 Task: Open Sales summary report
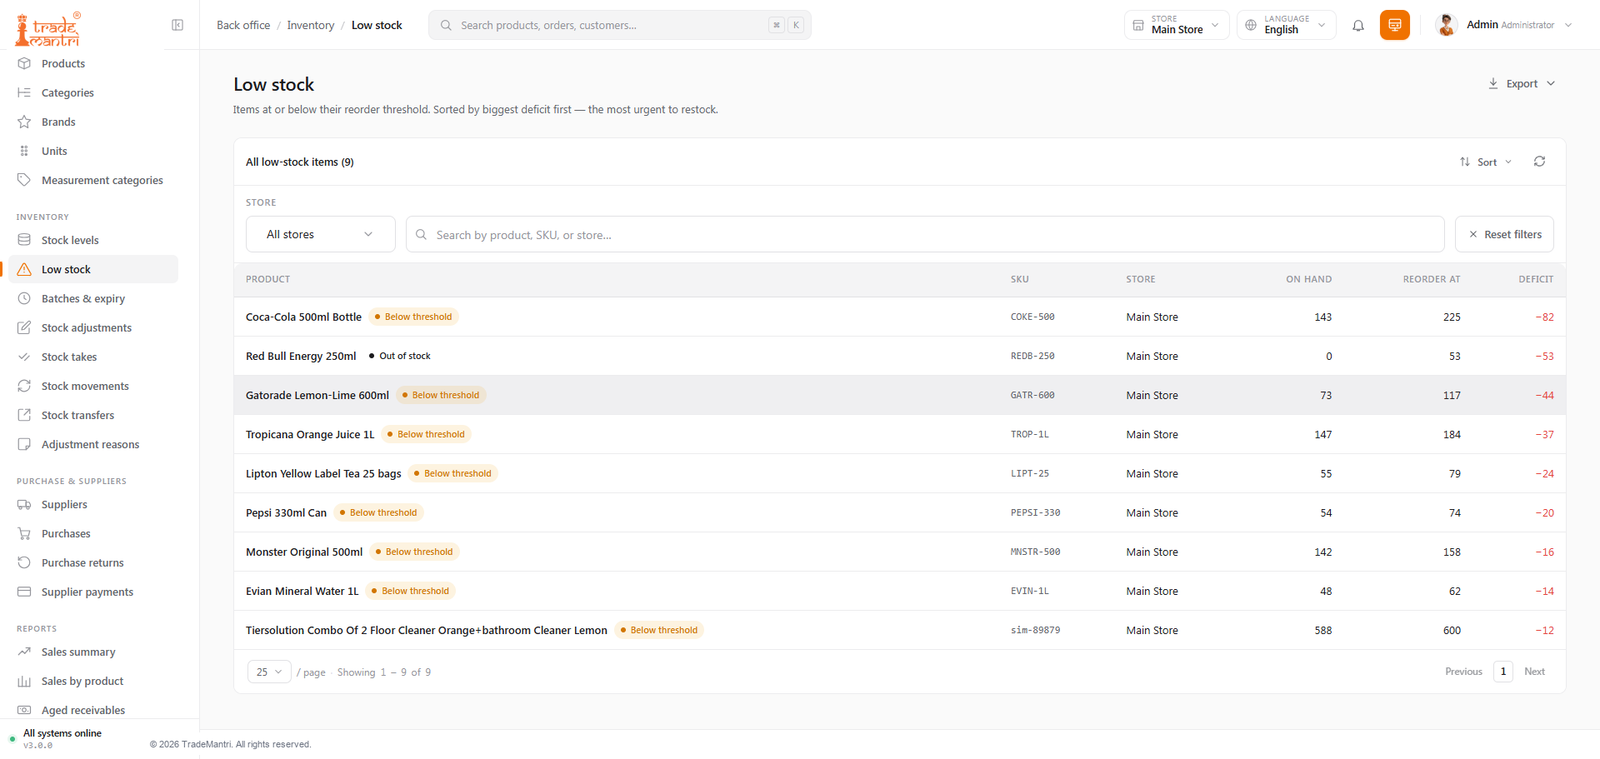[x=78, y=652]
